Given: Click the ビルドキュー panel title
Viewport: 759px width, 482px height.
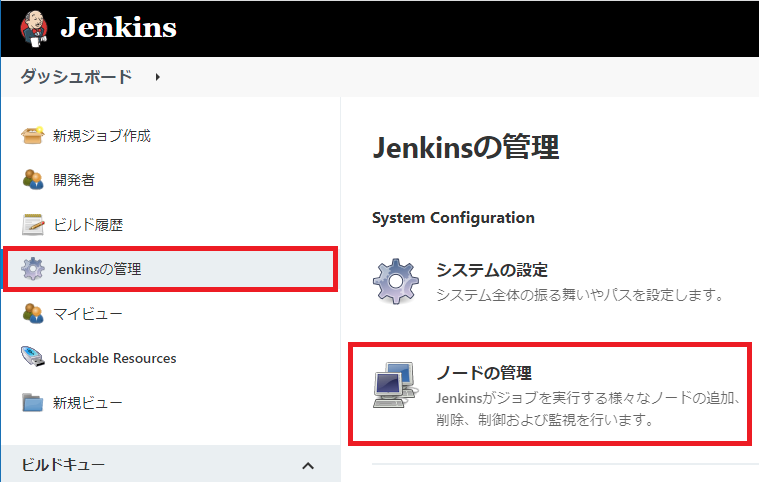Looking at the screenshot, I should (63, 465).
